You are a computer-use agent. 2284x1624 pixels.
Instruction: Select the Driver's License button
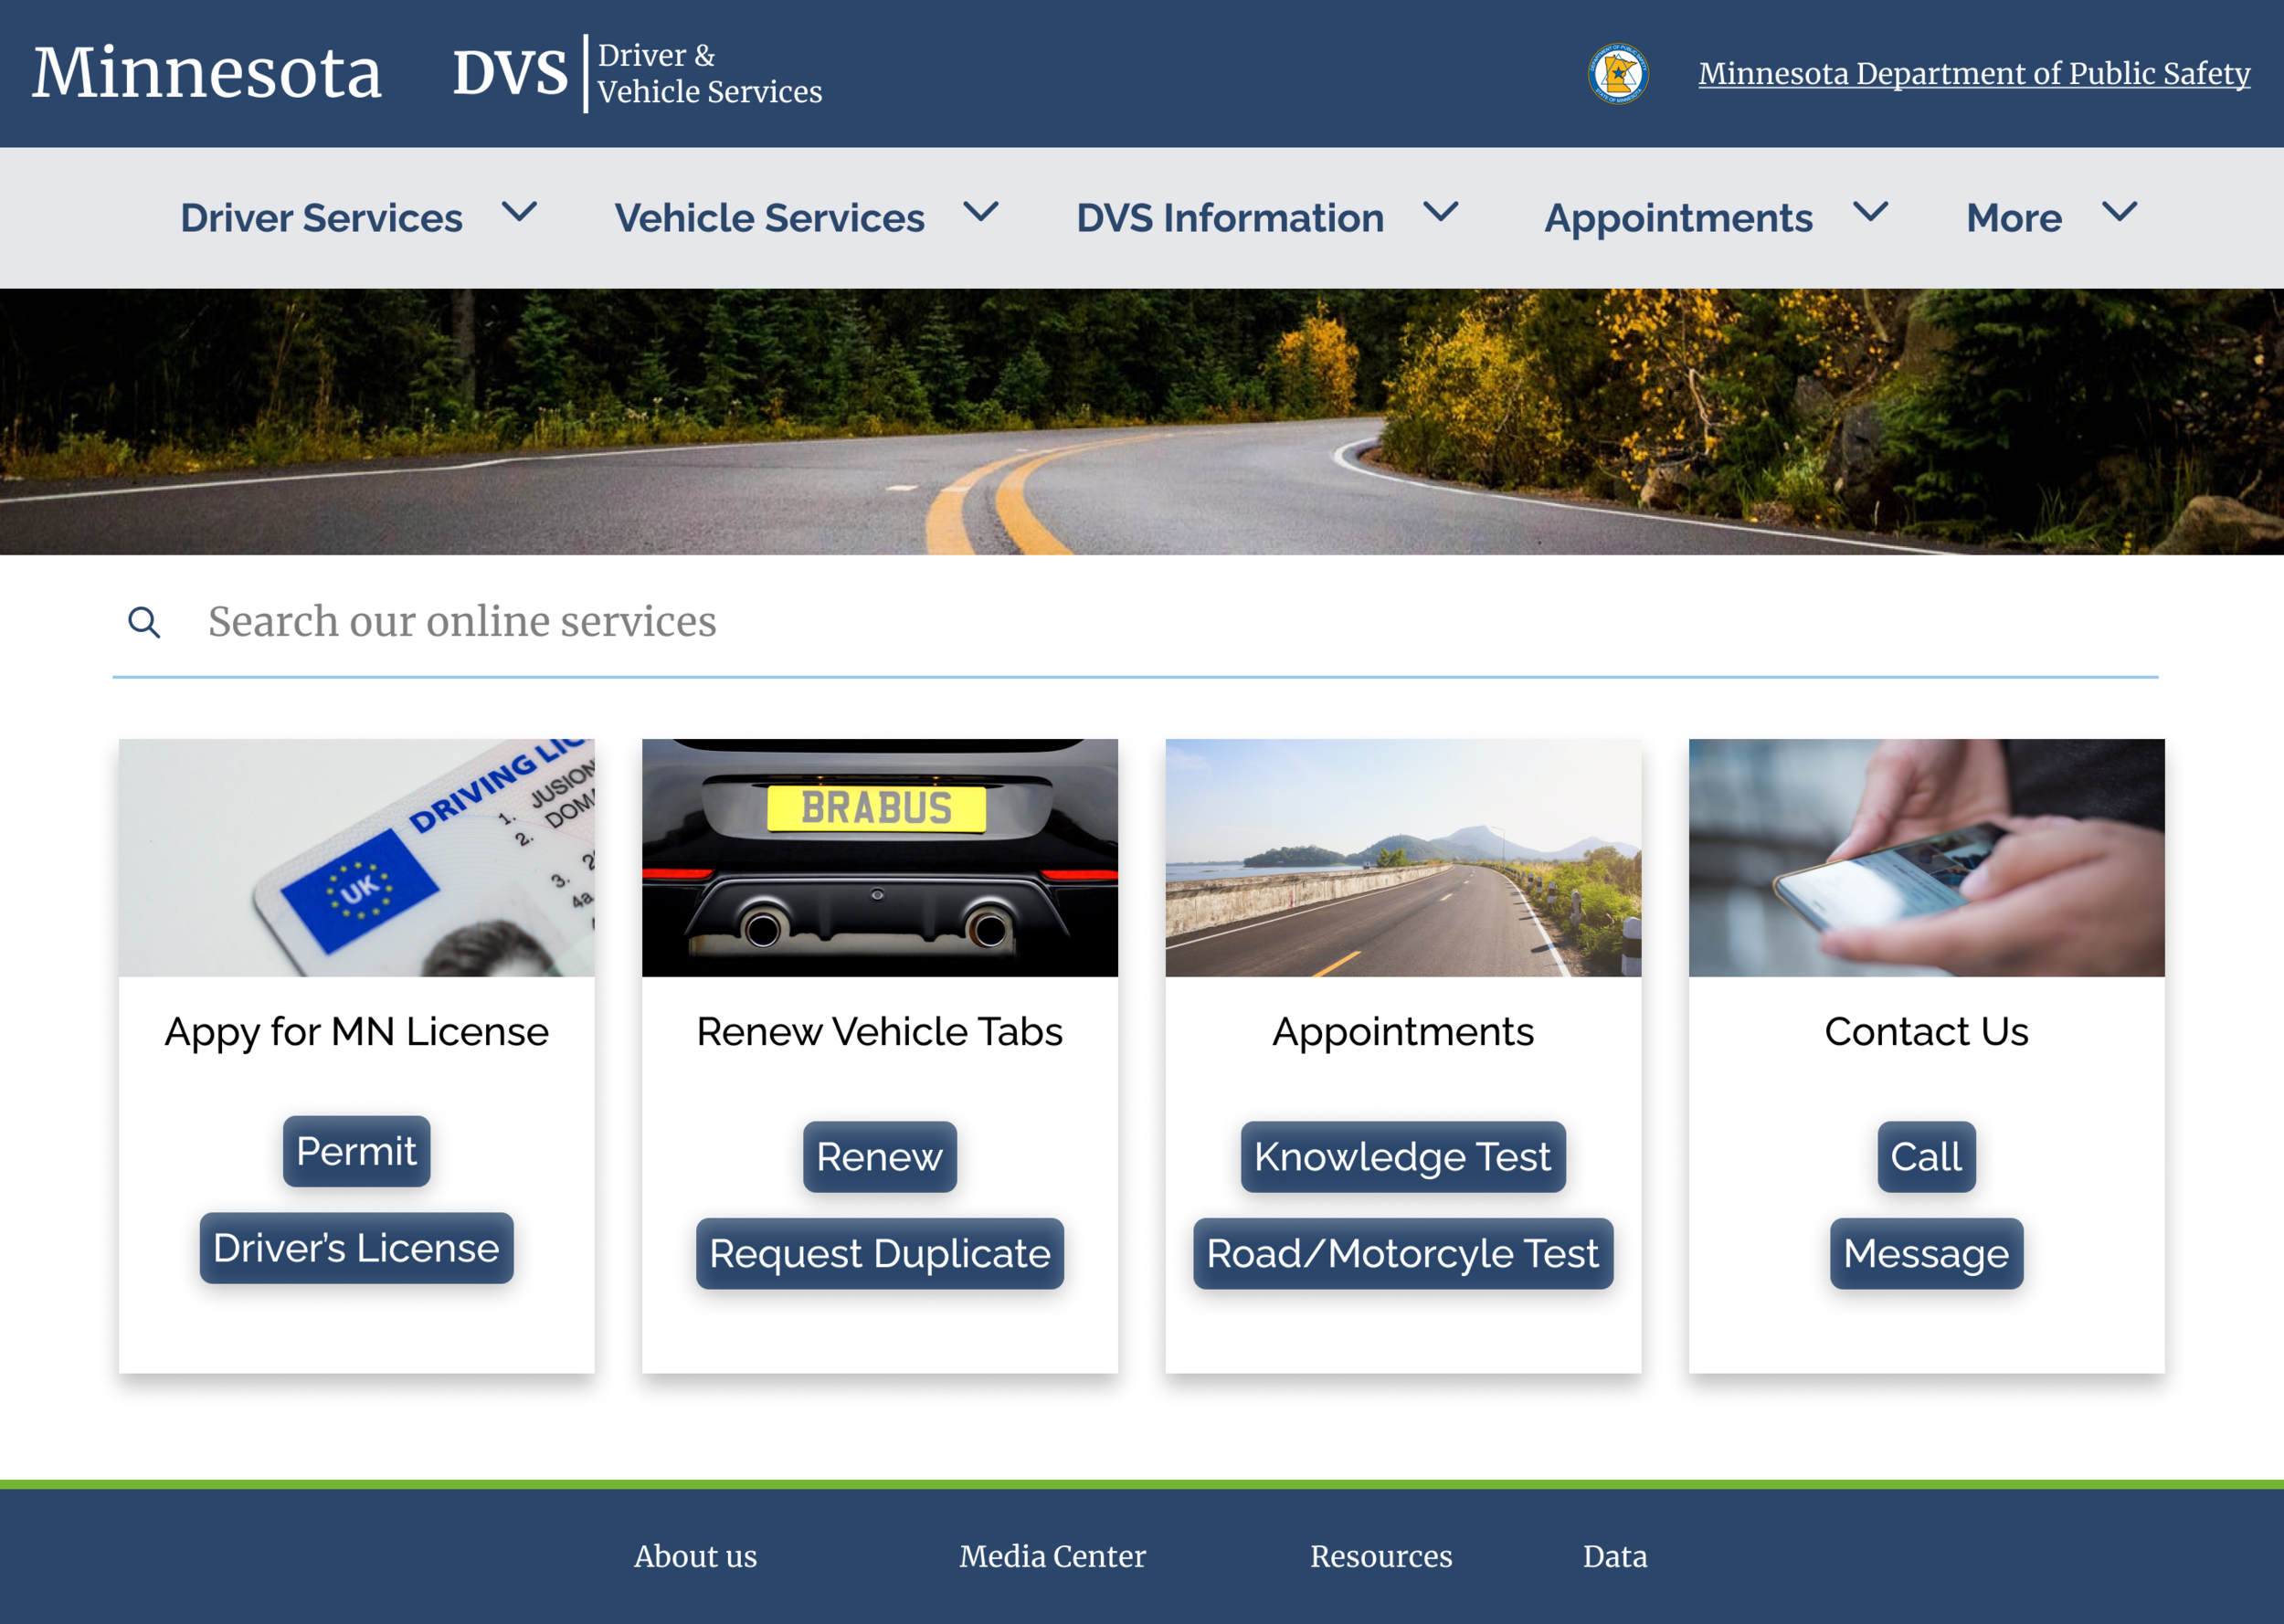(356, 1248)
